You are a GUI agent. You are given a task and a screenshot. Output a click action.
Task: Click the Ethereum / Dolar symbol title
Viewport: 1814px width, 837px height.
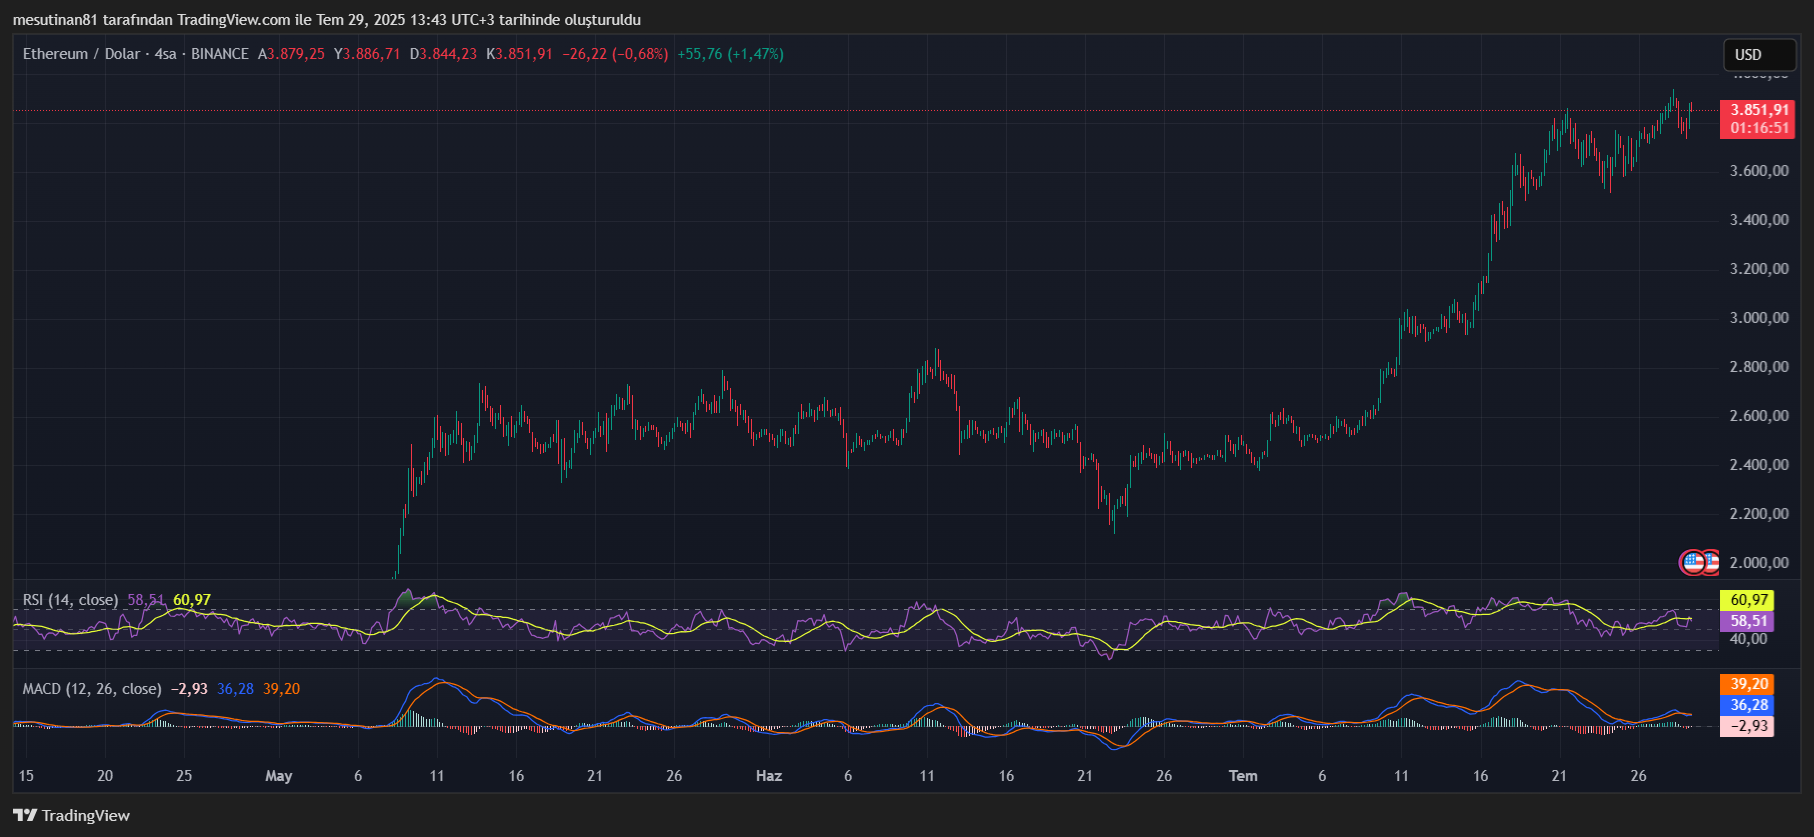tap(81, 54)
